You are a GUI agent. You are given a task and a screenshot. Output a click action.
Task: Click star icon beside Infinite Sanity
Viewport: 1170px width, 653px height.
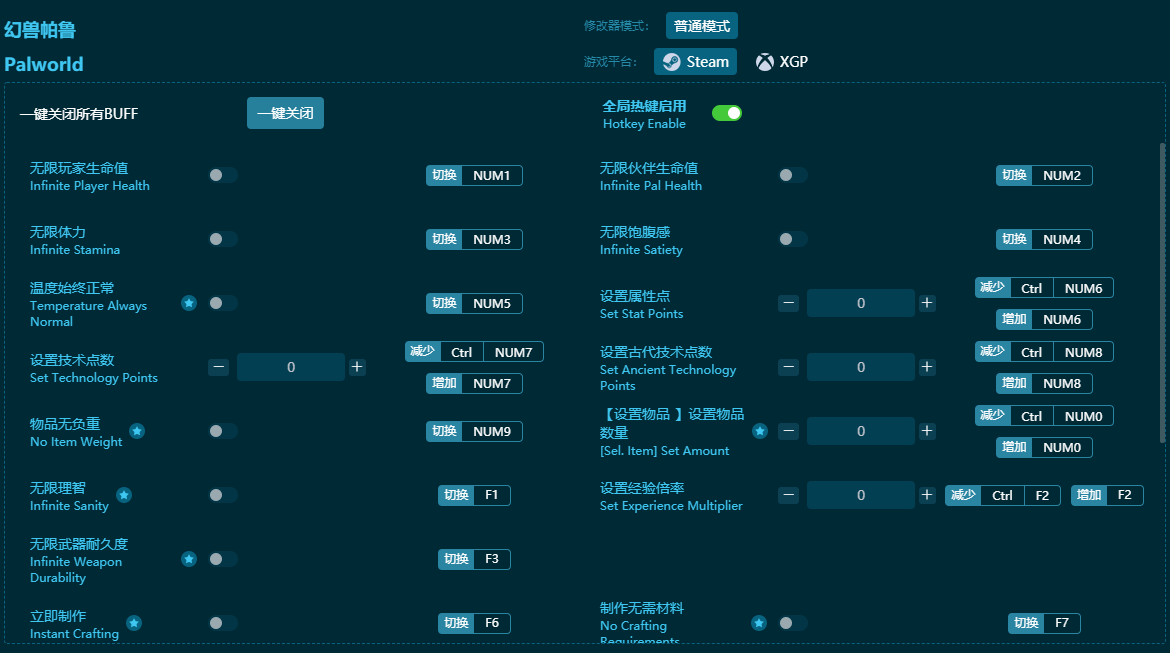click(124, 495)
